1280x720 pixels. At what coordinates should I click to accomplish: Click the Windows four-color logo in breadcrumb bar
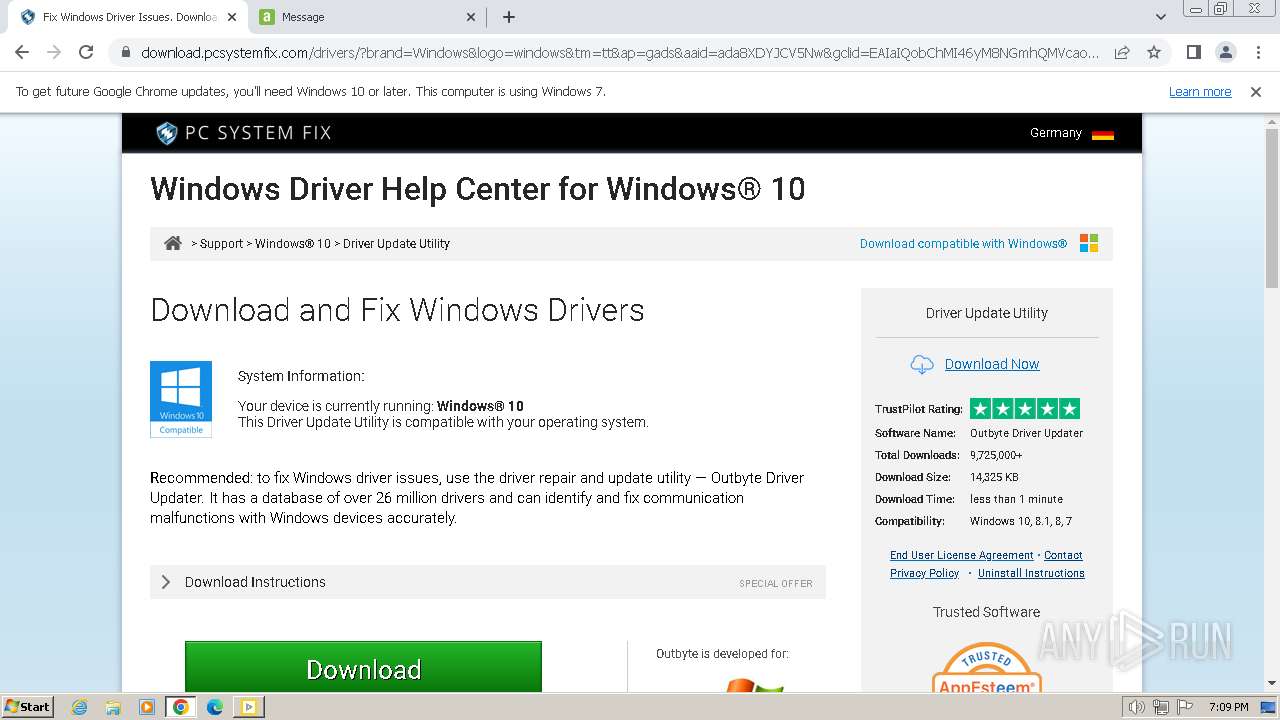[1089, 243]
